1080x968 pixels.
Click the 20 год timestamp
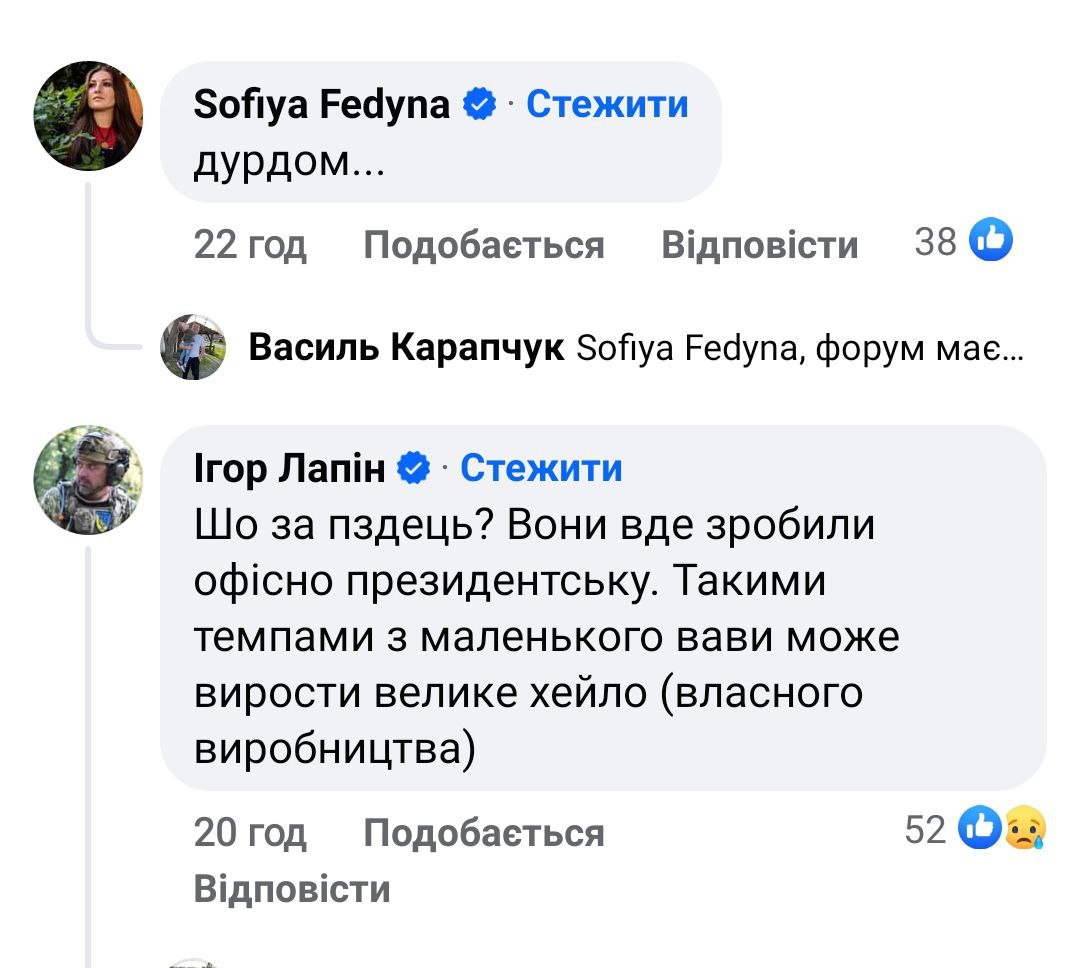tap(250, 832)
